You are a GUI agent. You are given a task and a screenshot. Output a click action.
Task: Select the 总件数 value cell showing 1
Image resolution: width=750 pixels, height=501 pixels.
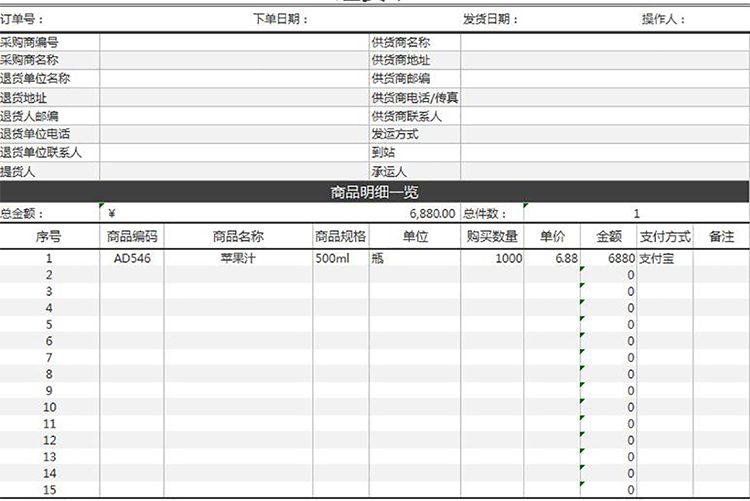pyautogui.click(x=637, y=213)
